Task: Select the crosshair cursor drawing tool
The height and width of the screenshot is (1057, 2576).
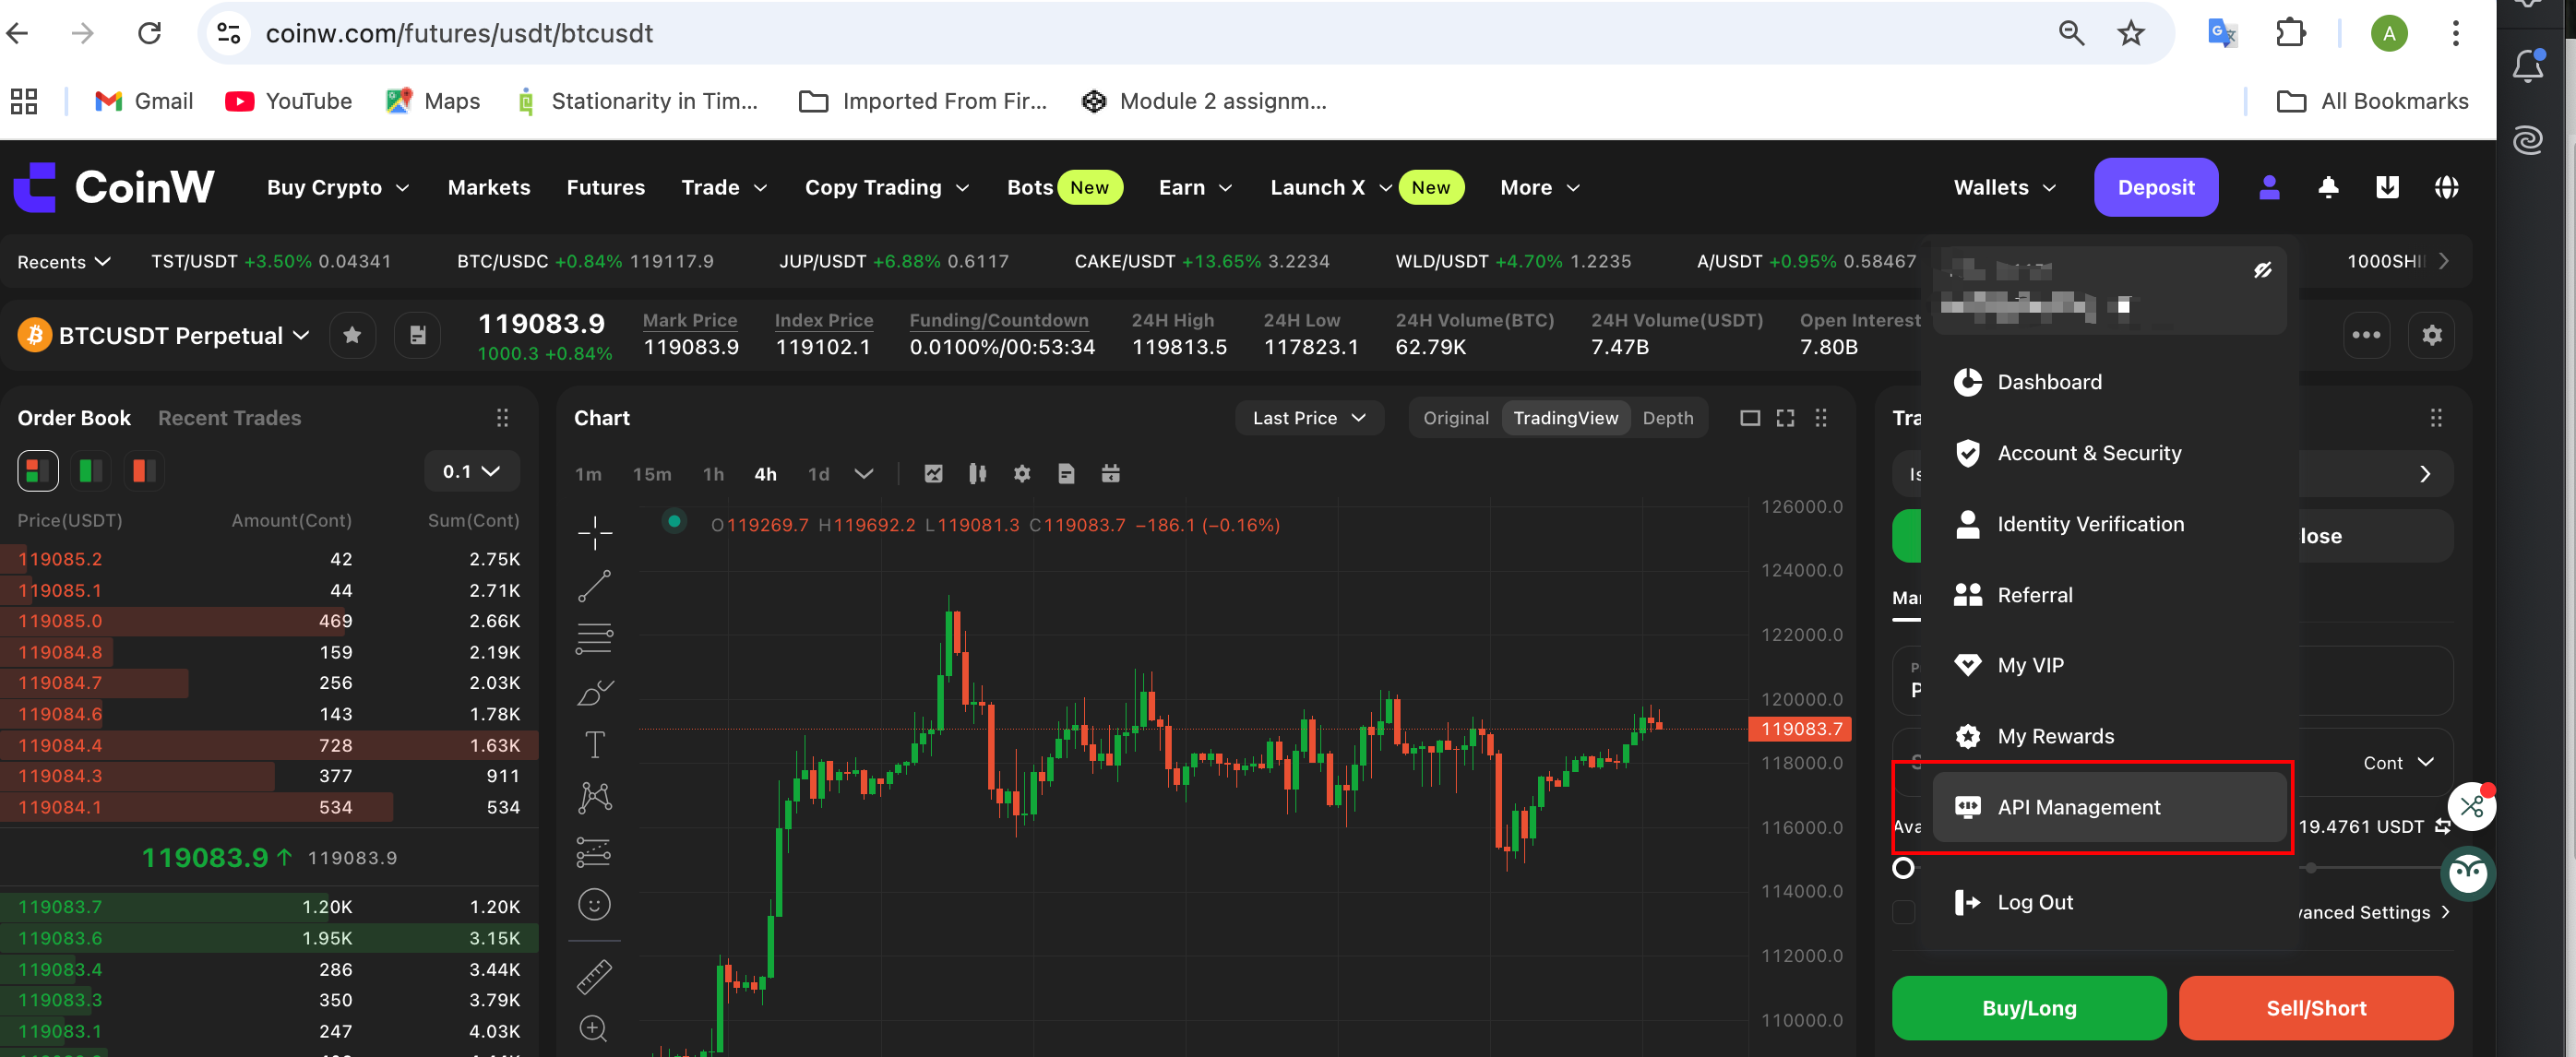Action: [594, 533]
